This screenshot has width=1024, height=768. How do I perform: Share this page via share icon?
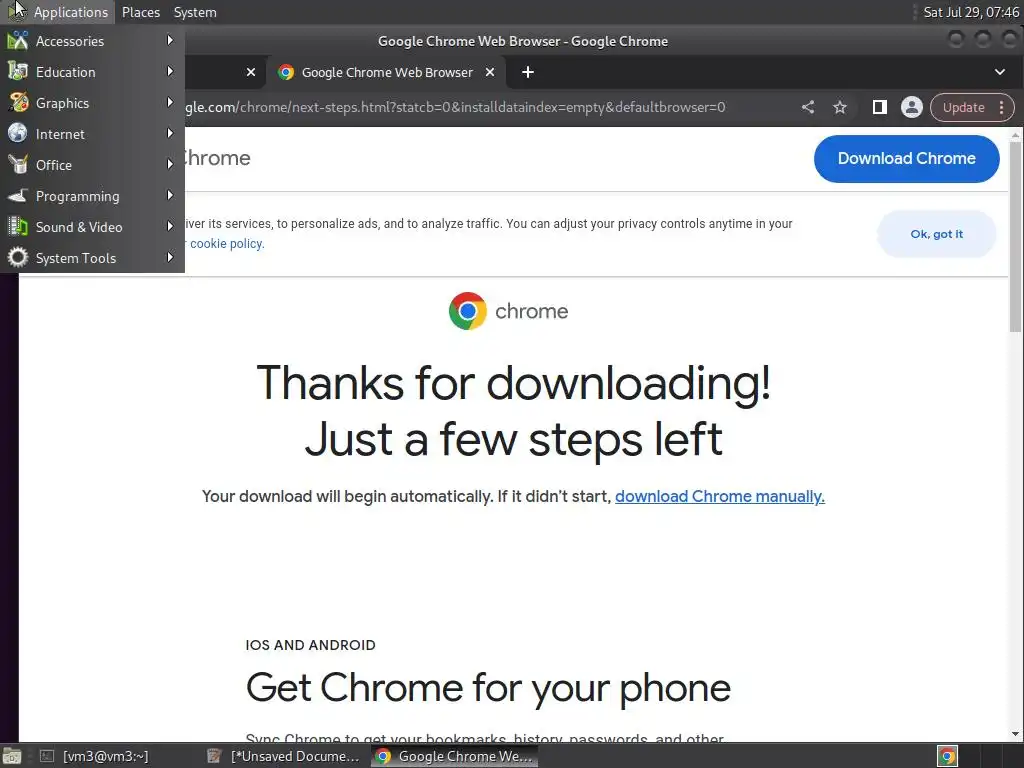(x=808, y=107)
